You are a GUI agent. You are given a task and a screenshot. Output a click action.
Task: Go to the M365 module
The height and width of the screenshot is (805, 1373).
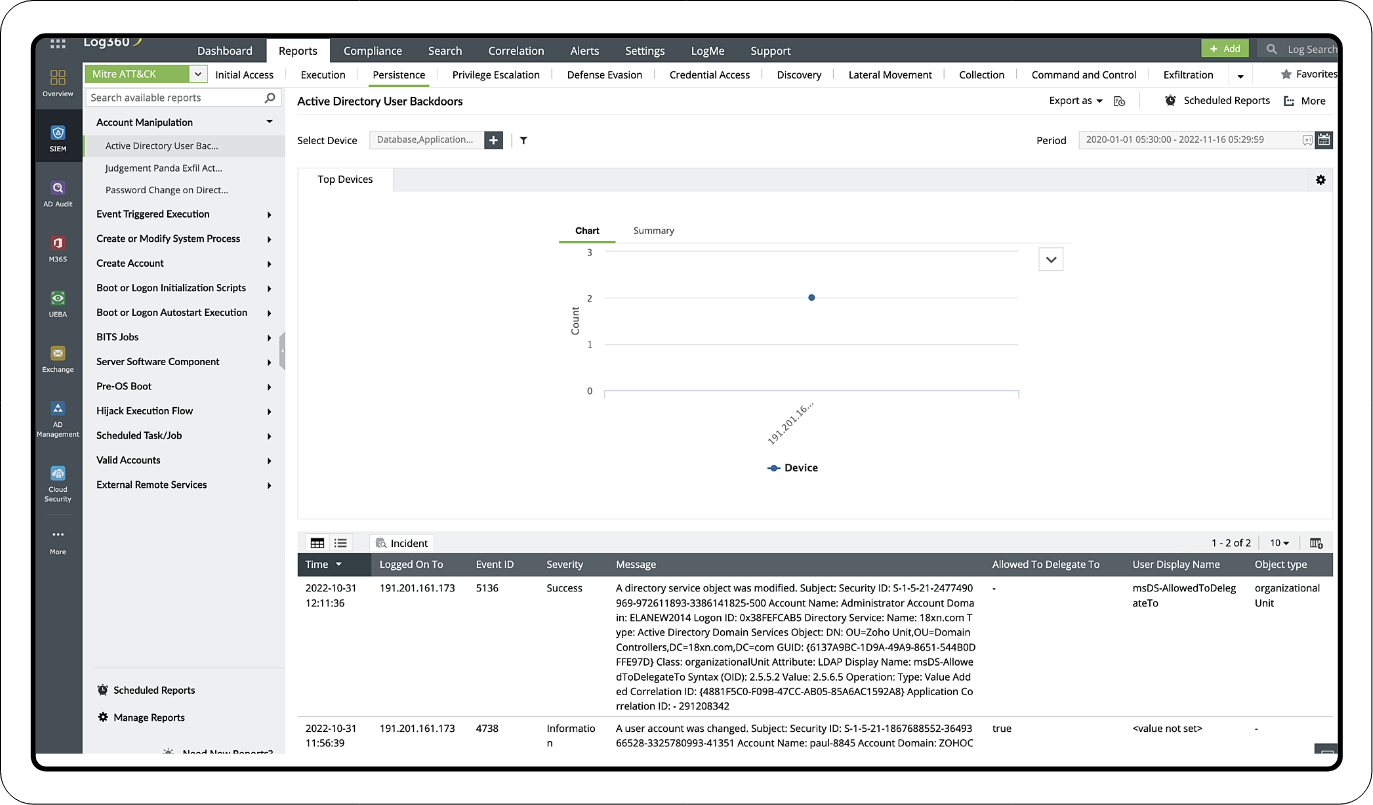coord(58,248)
